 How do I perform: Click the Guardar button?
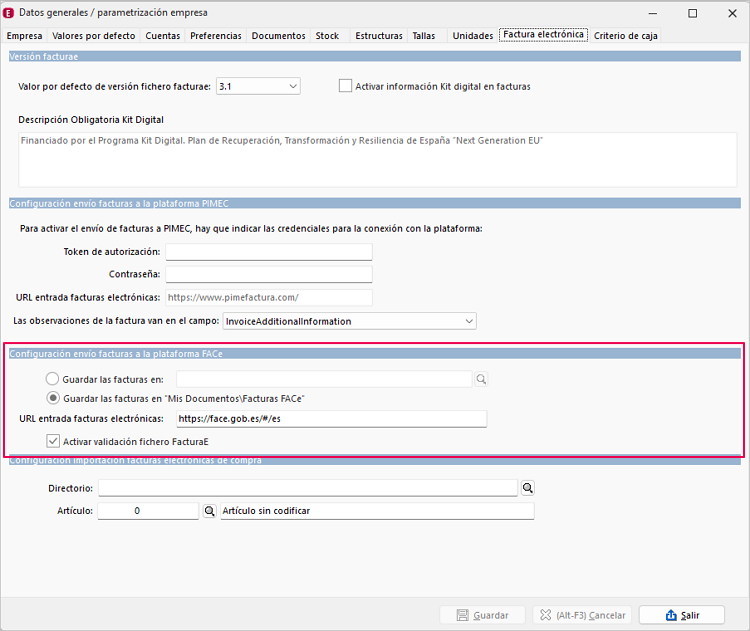tap(483, 615)
